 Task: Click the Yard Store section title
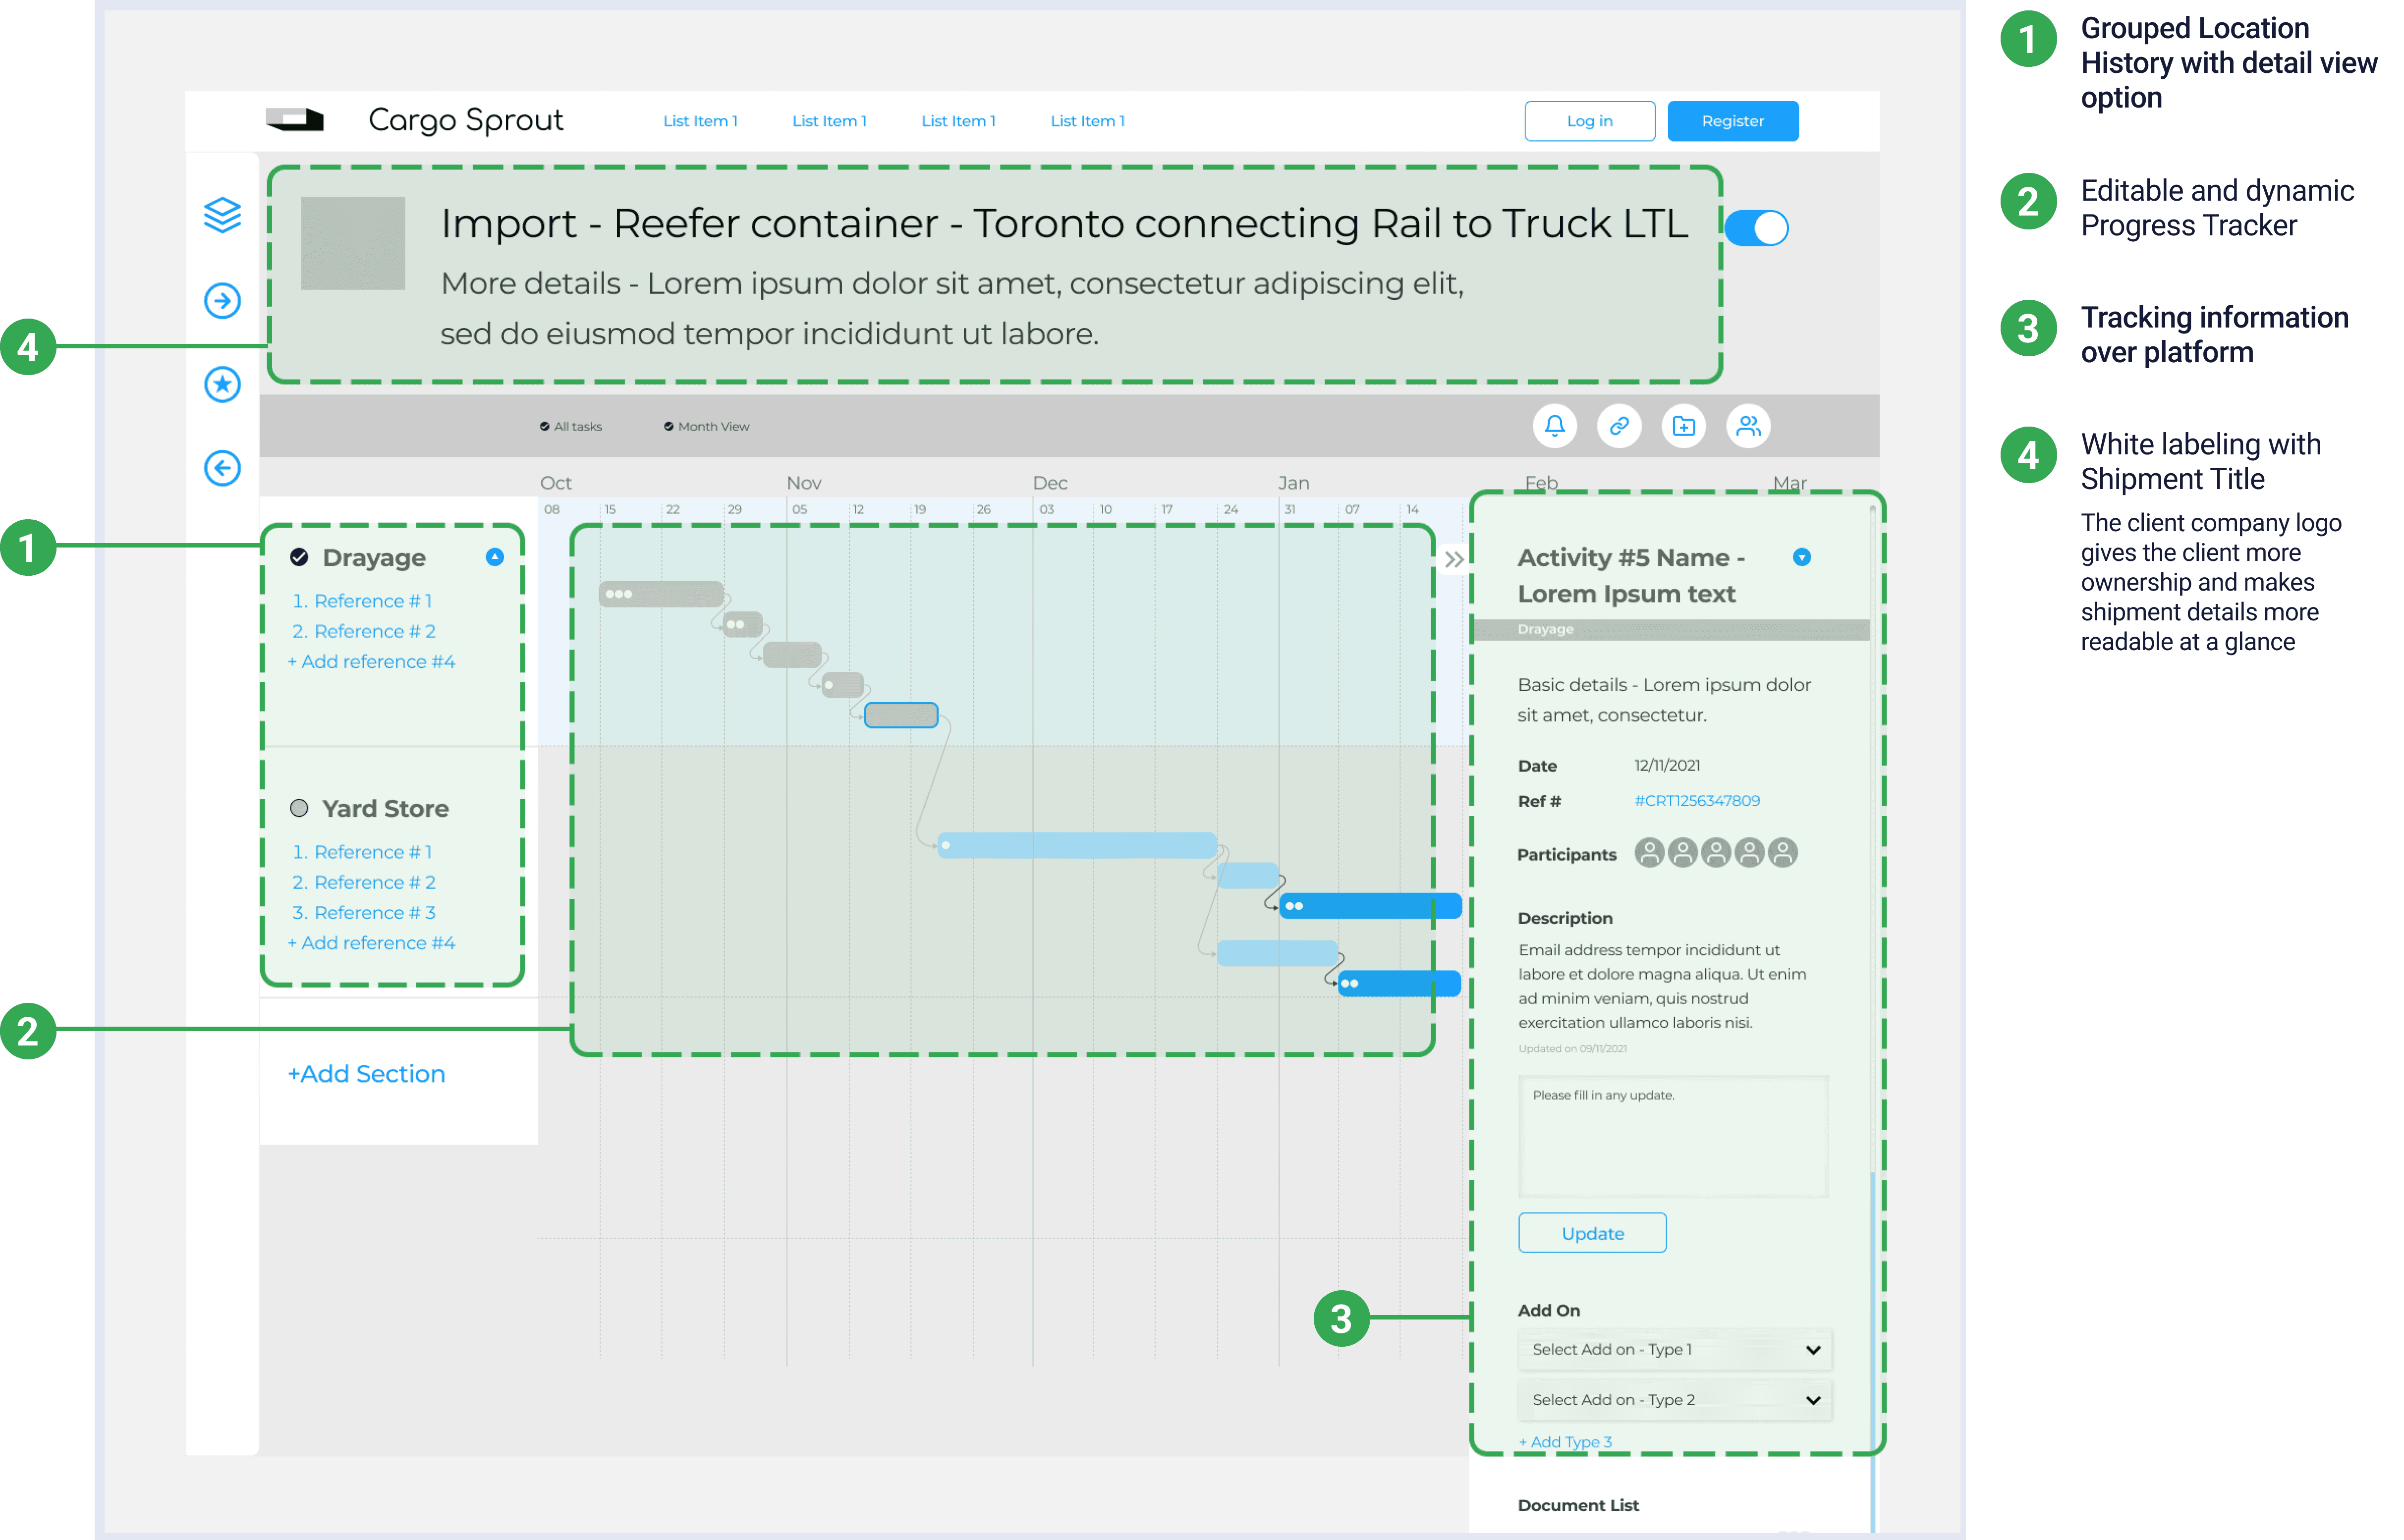click(x=385, y=809)
